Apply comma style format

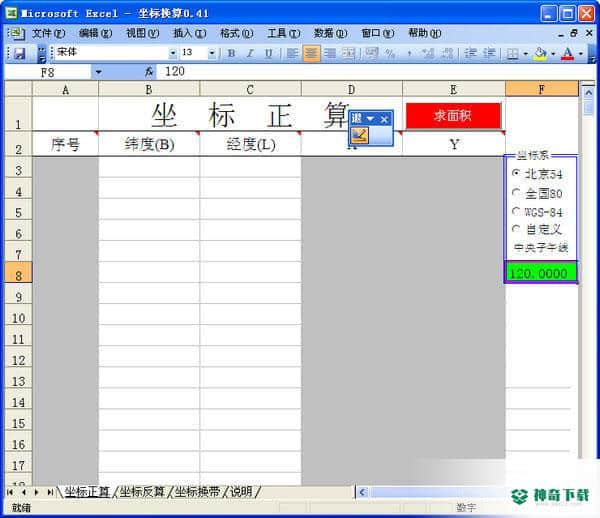(409, 53)
